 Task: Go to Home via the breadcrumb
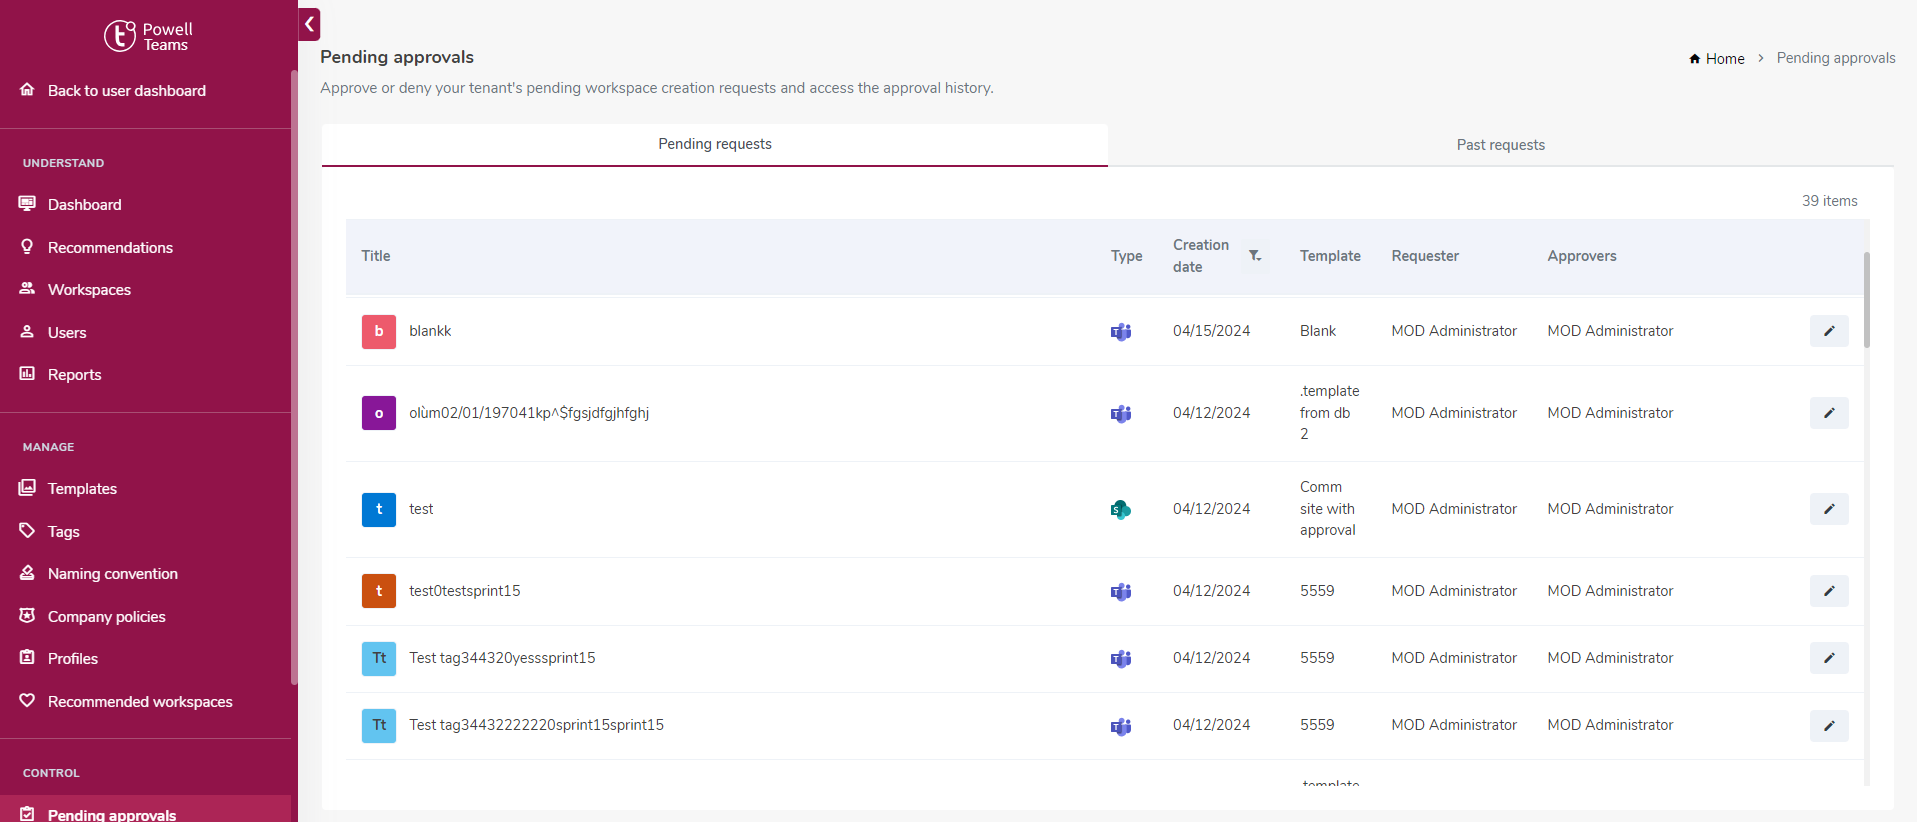(x=1717, y=59)
